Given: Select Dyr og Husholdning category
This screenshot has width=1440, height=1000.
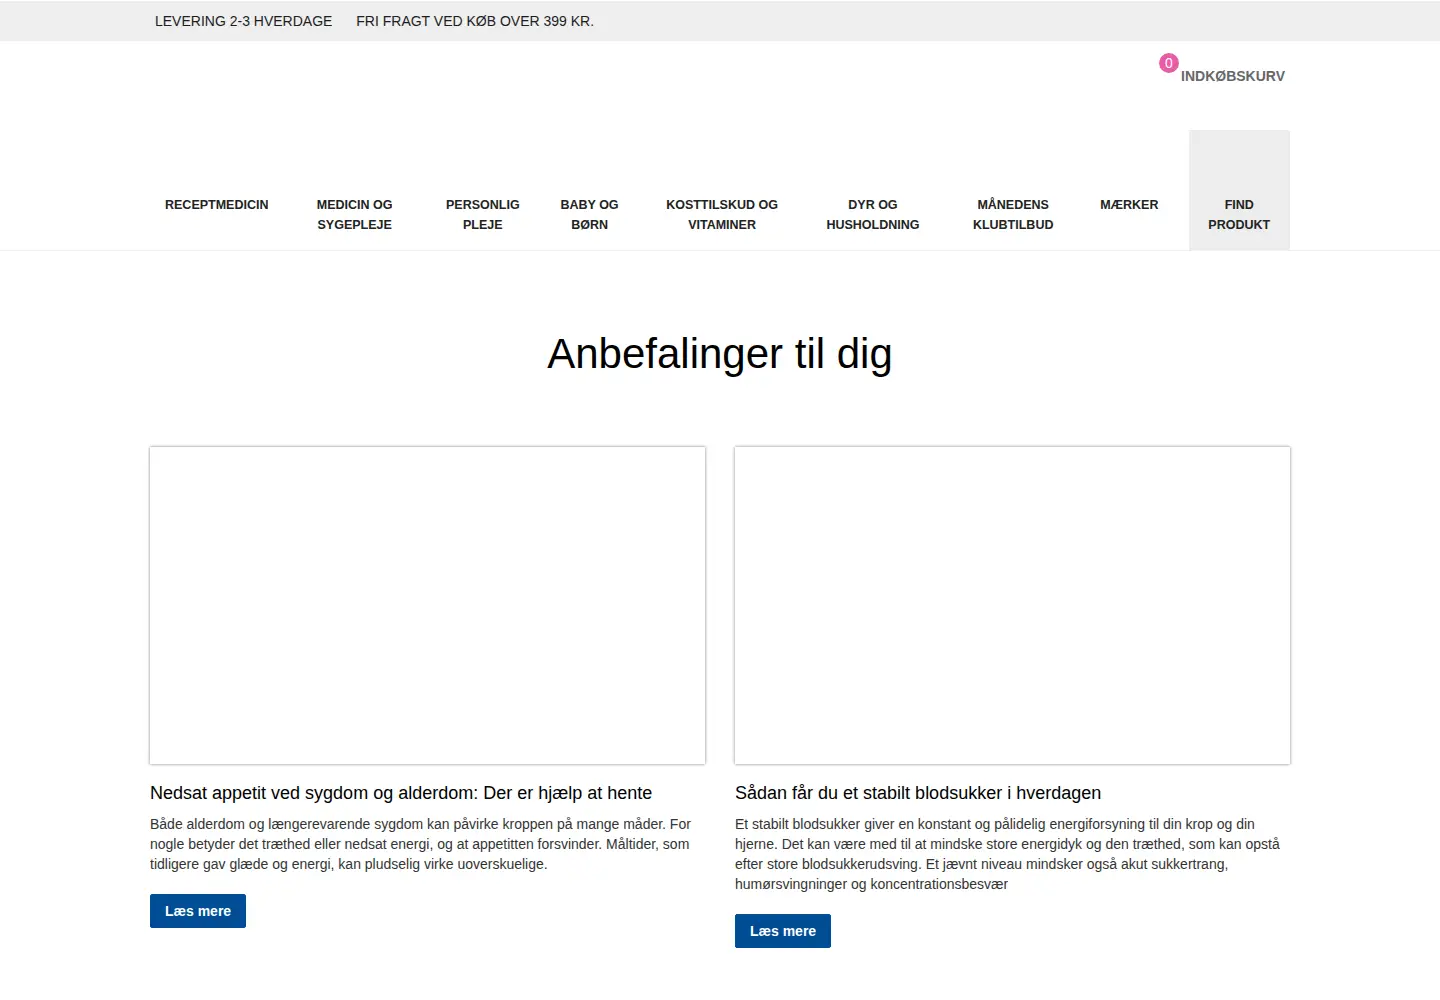Looking at the screenshot, I should tap(873, 215).
